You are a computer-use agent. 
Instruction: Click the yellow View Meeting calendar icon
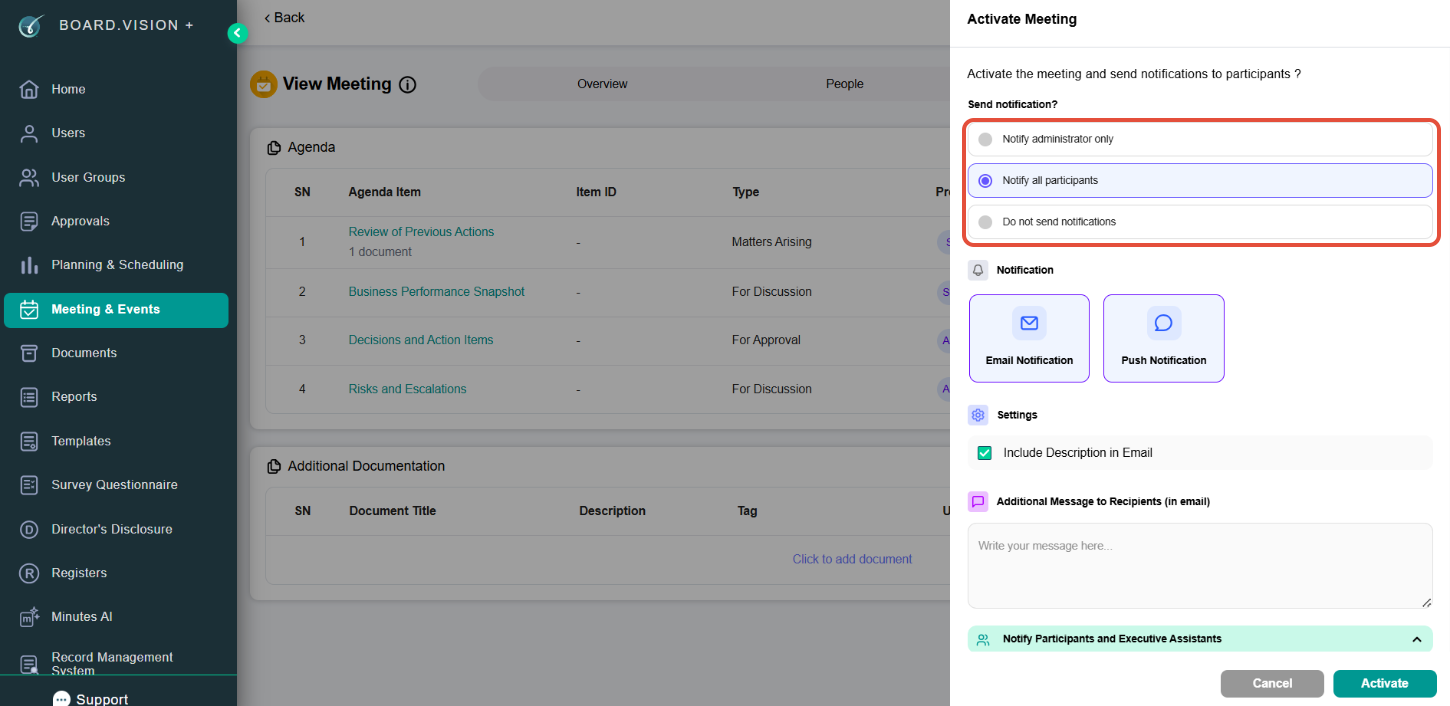click(263, 84)
